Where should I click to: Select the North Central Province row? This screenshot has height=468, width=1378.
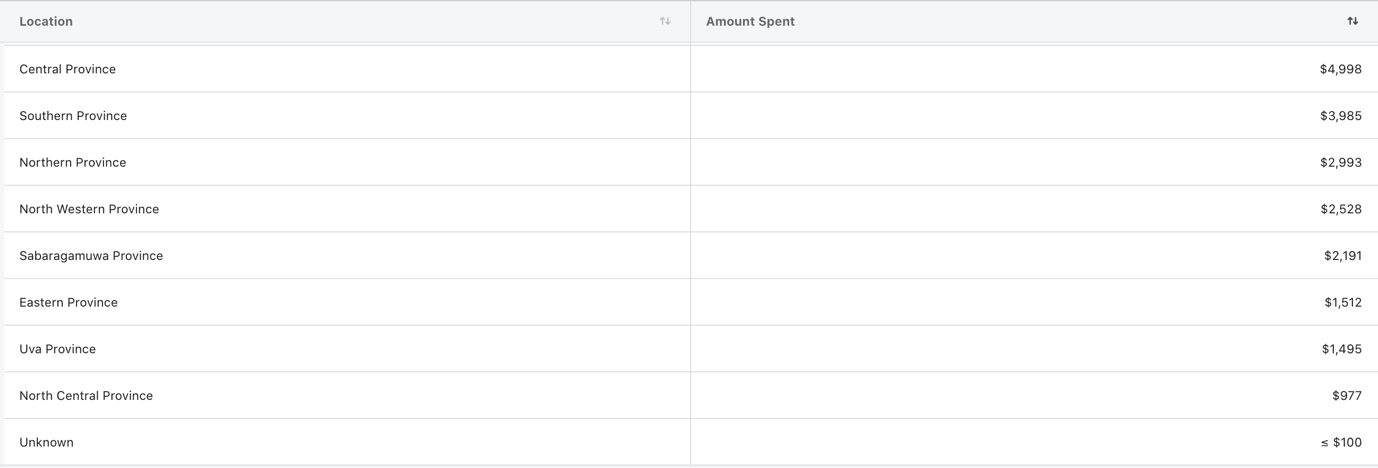[x=691, y=396]
